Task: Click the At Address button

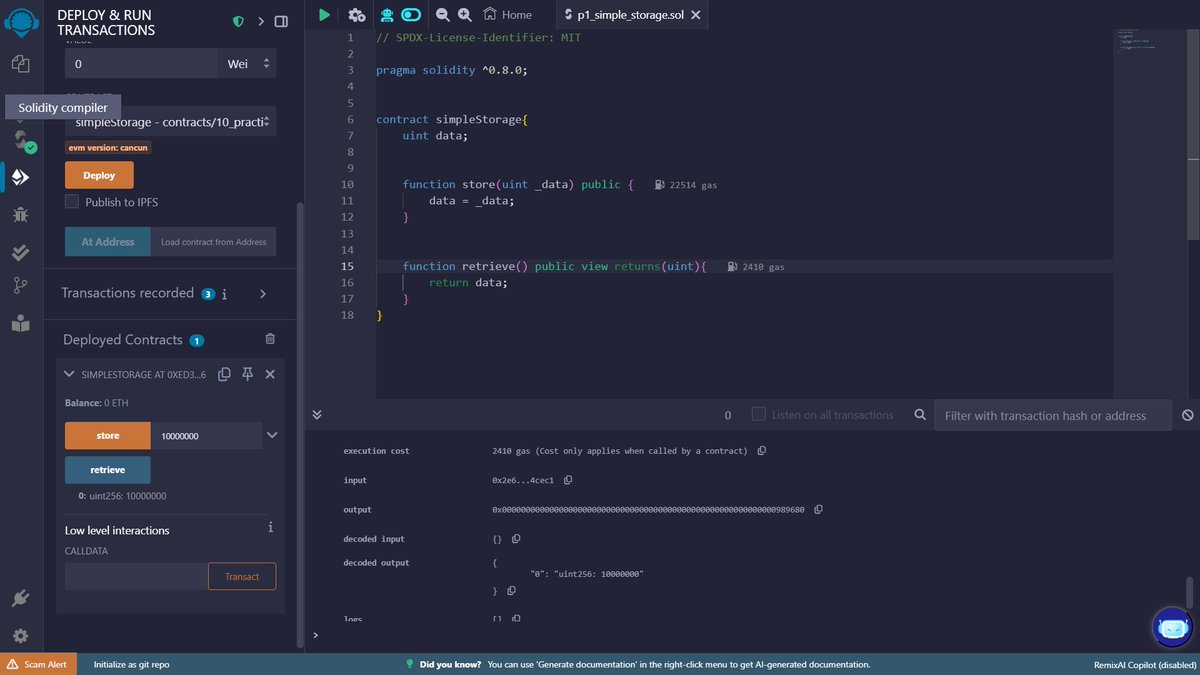Action: coord(108,242)
